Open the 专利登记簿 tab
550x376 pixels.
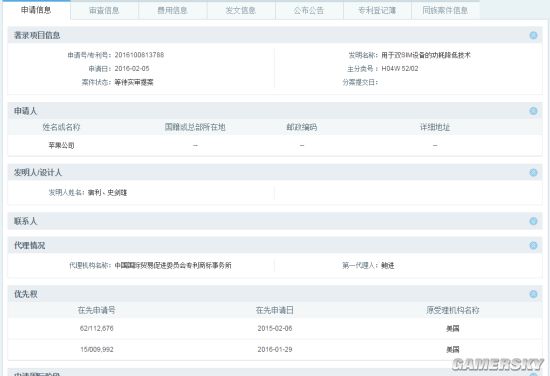pyautogui.click(x=377, y=11)
